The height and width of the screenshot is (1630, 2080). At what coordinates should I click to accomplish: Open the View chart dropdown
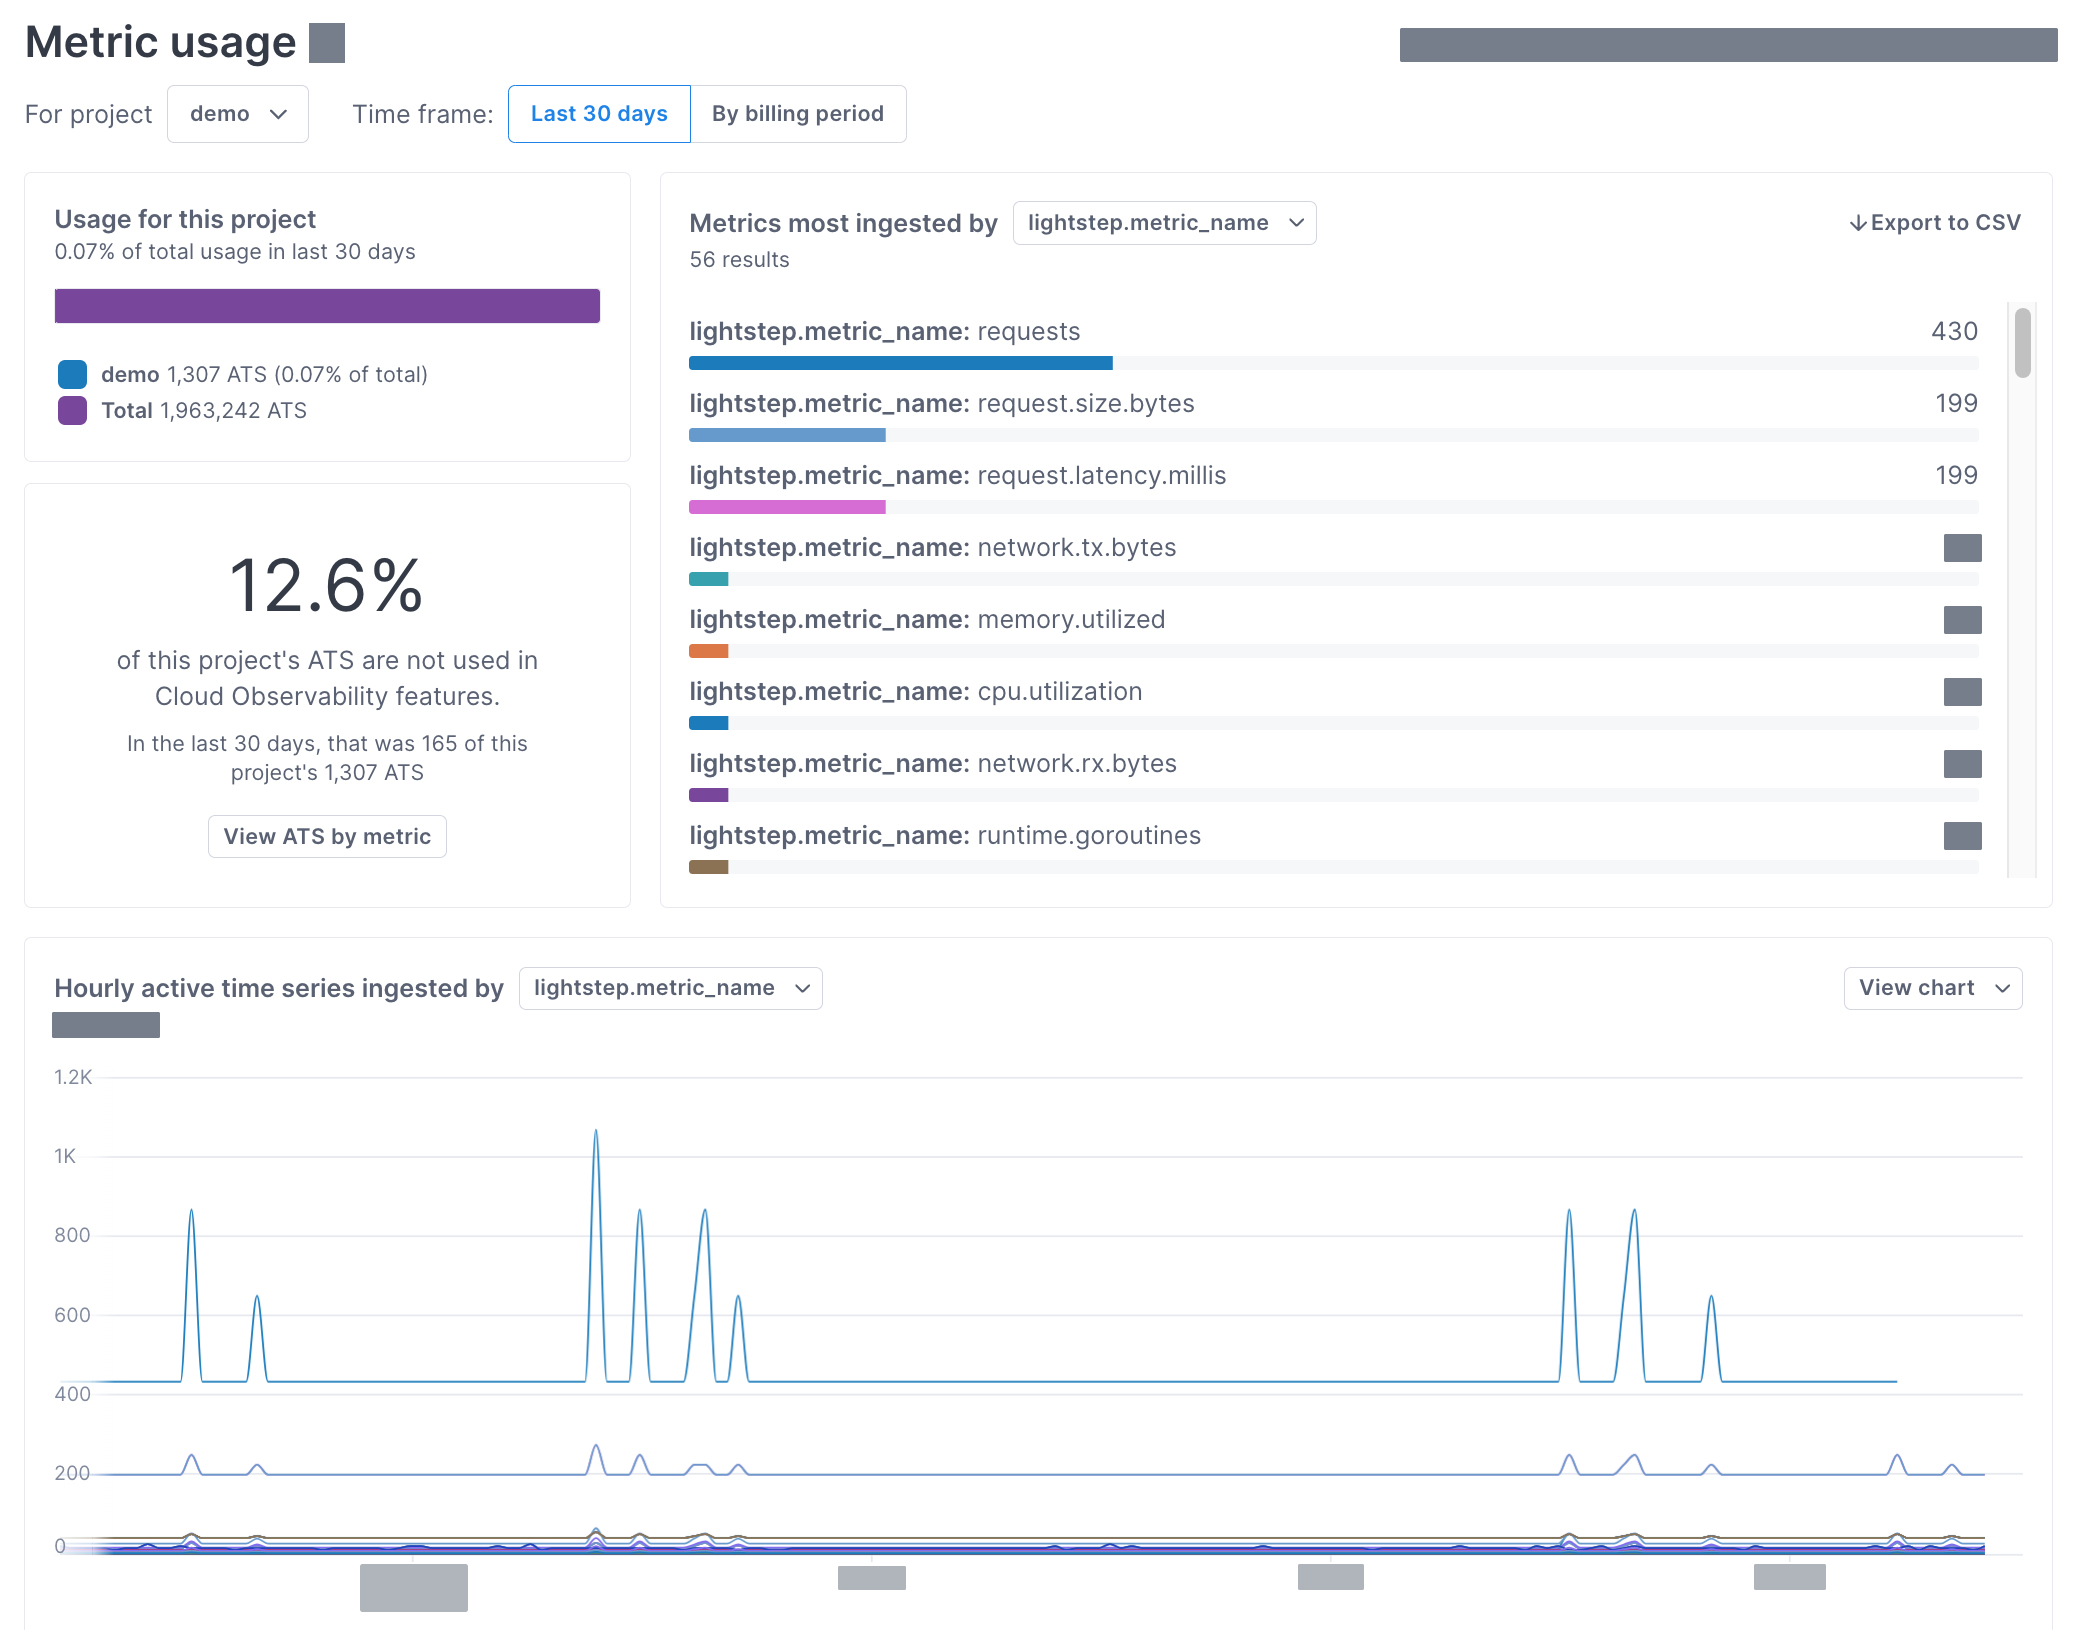click(1932, 988)
